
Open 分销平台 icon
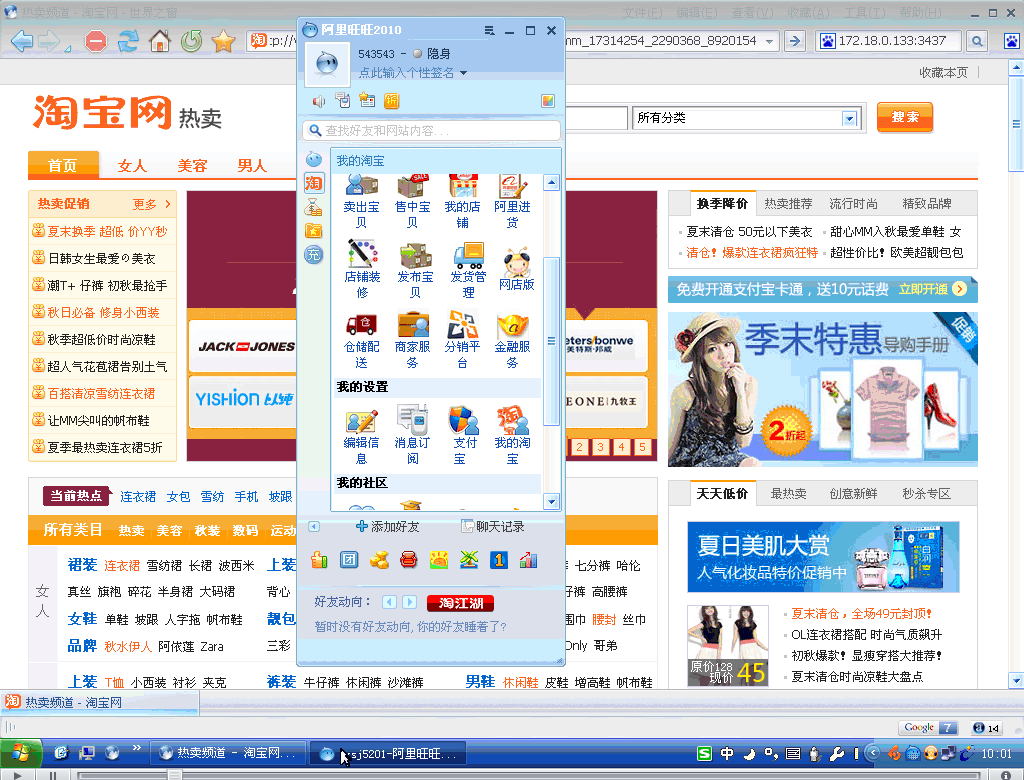(462, 340)
